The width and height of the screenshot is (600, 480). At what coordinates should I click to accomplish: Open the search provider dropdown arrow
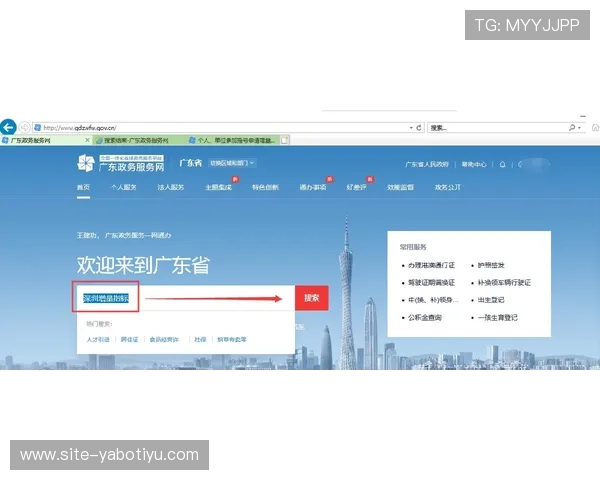[x=579, y=127]
